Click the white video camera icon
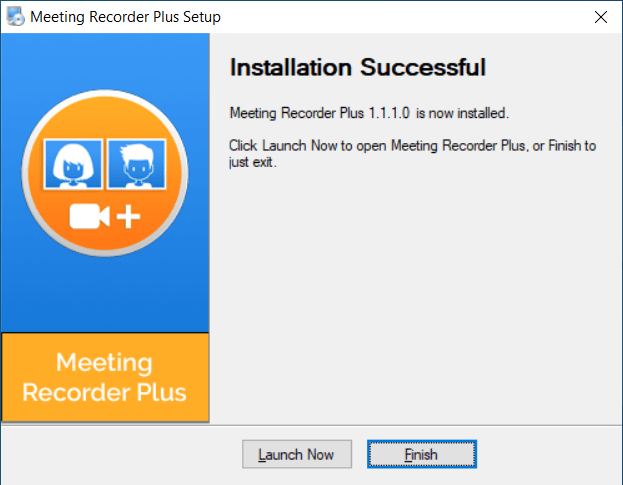Image resolution: width=623 pixels, height=485 pixels. coord(89,216)
